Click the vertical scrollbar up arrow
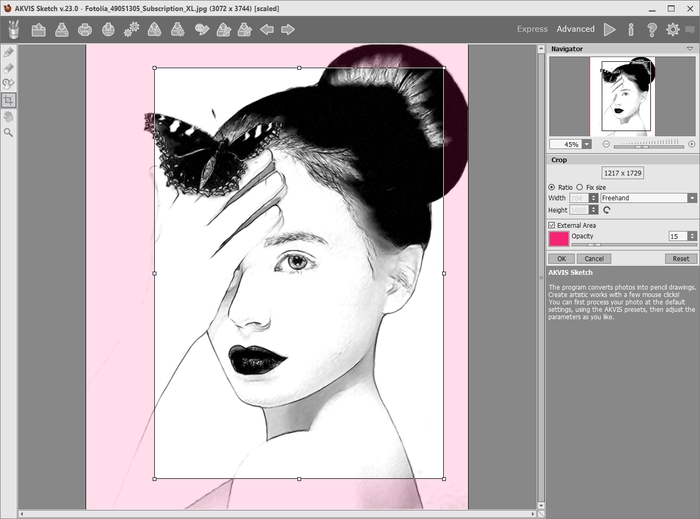700x519 pixels. tap(541, 47)
